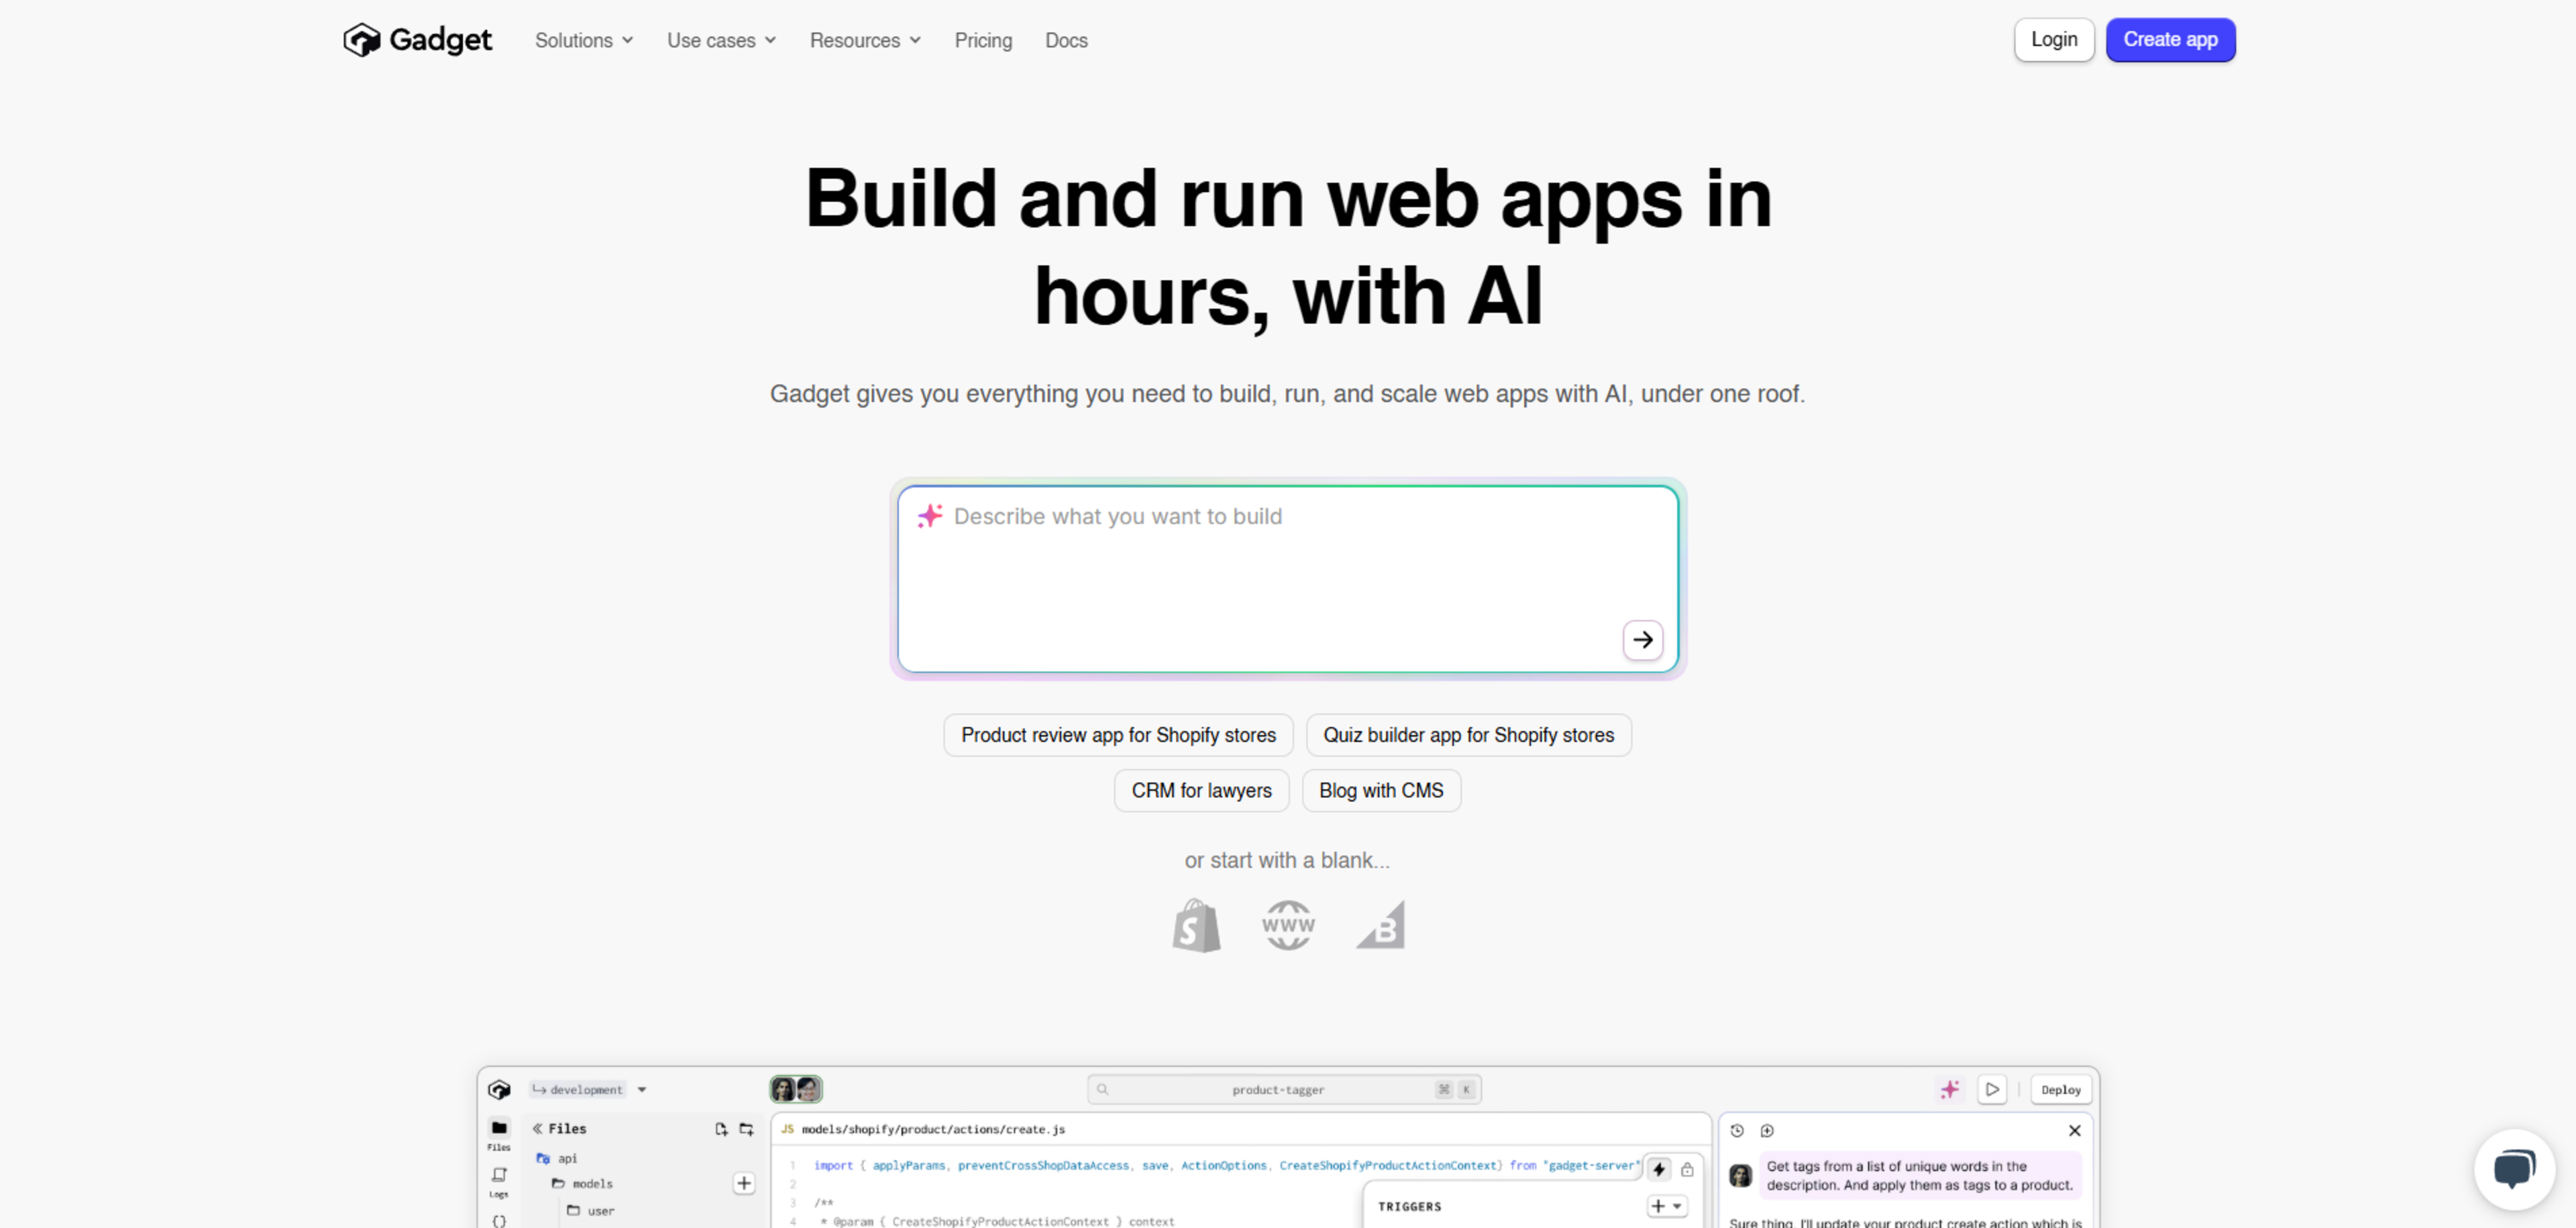
Task: Click the blue Create app button
Action: point(2170,40)
